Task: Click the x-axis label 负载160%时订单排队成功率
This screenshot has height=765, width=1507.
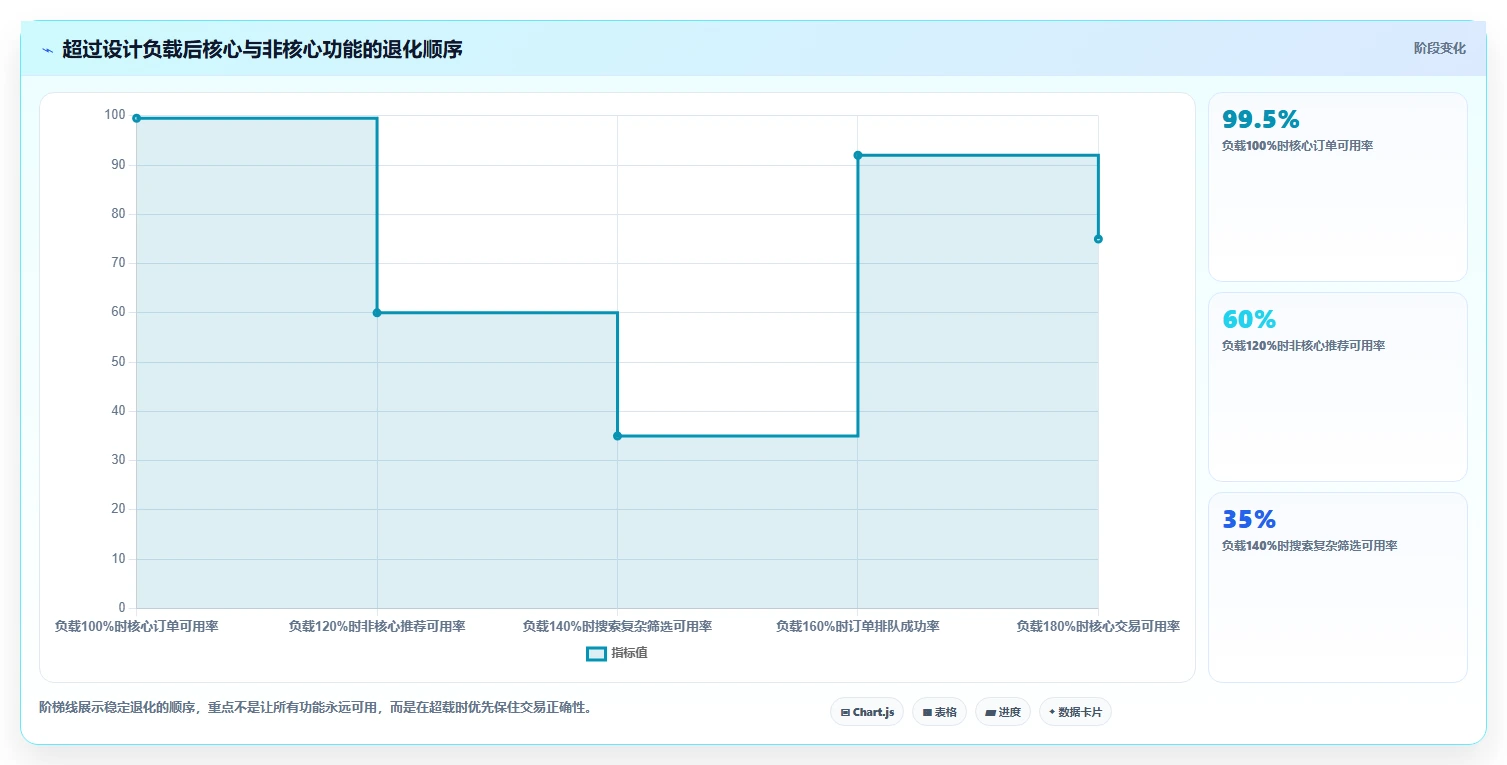Action: click(x=858, y=627)
